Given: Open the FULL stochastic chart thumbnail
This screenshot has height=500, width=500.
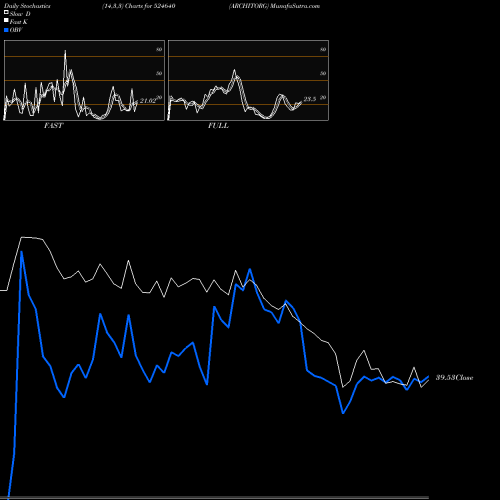Looking at the screenshot, I should point(248,80).
